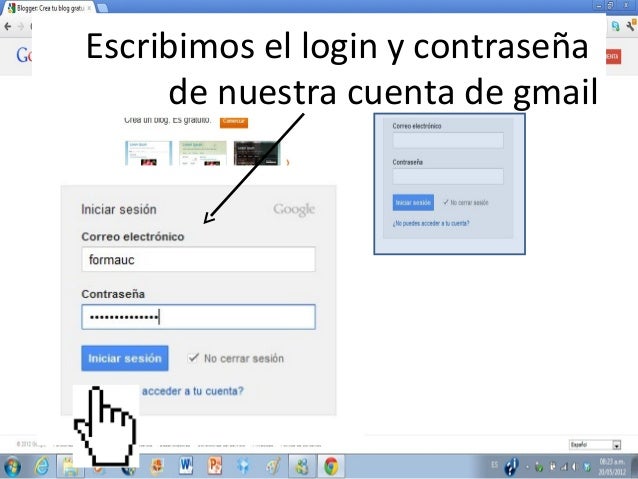Open Chrome's wrench settings menu
This screenshot has width=638, height=479.
(x=631, y=26)
